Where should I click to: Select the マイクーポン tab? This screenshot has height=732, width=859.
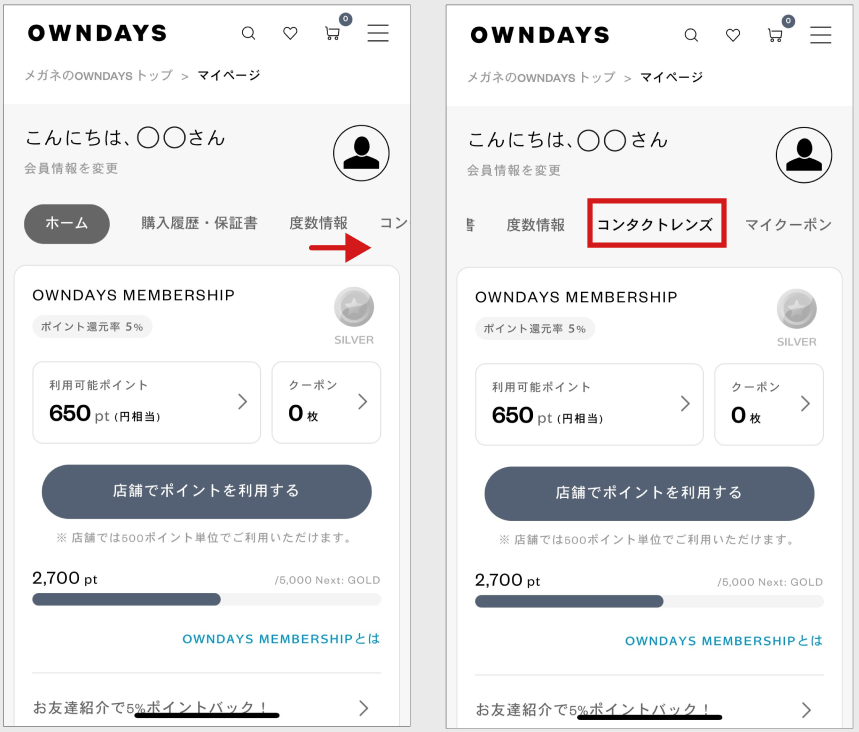pyautogui.click(x=789, y=225)
